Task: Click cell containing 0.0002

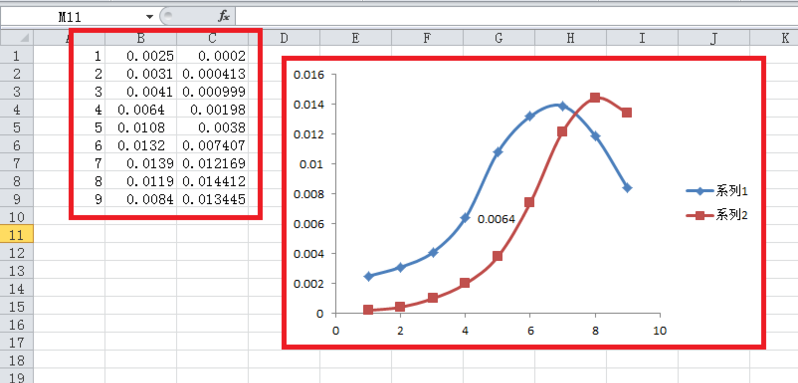Action: 212,56
